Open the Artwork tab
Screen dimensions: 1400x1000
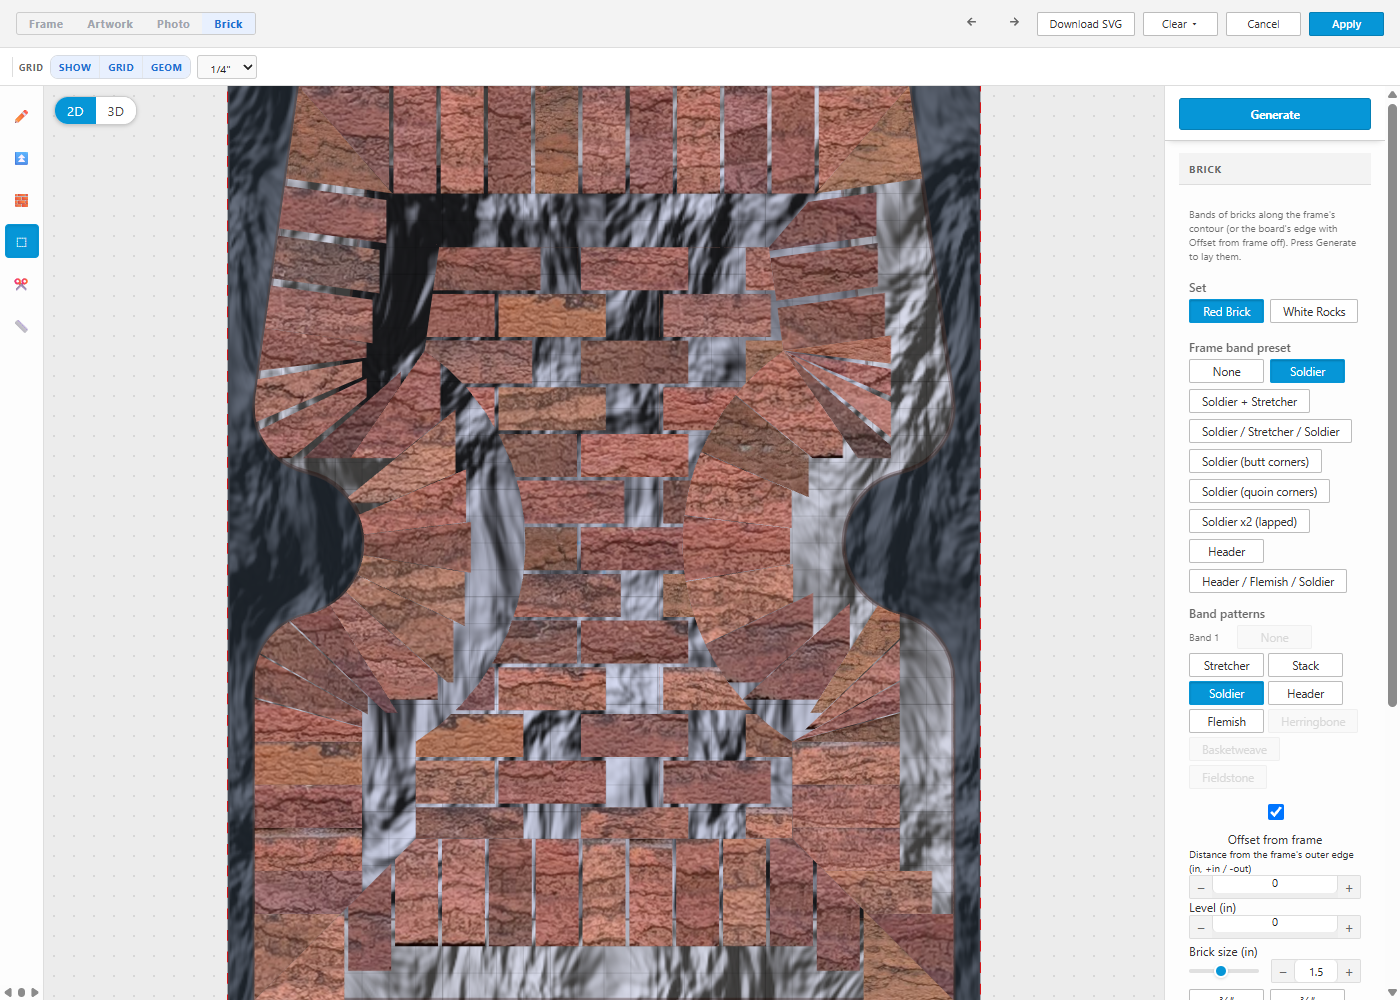point(110,24)
